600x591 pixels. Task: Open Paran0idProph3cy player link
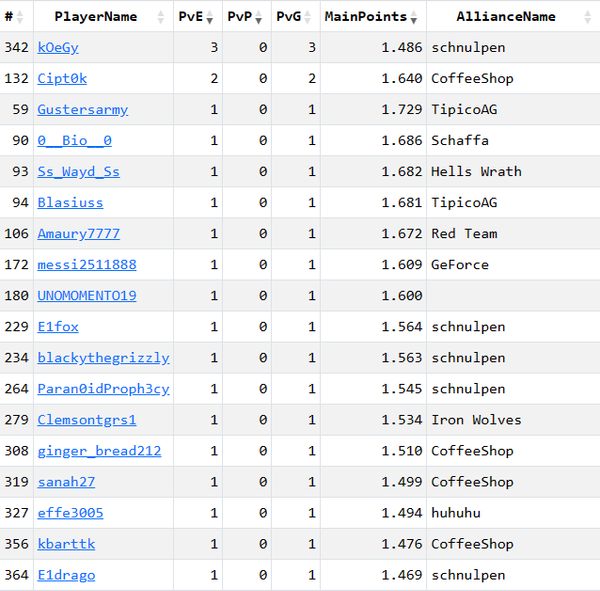click(x=104, y=389)
